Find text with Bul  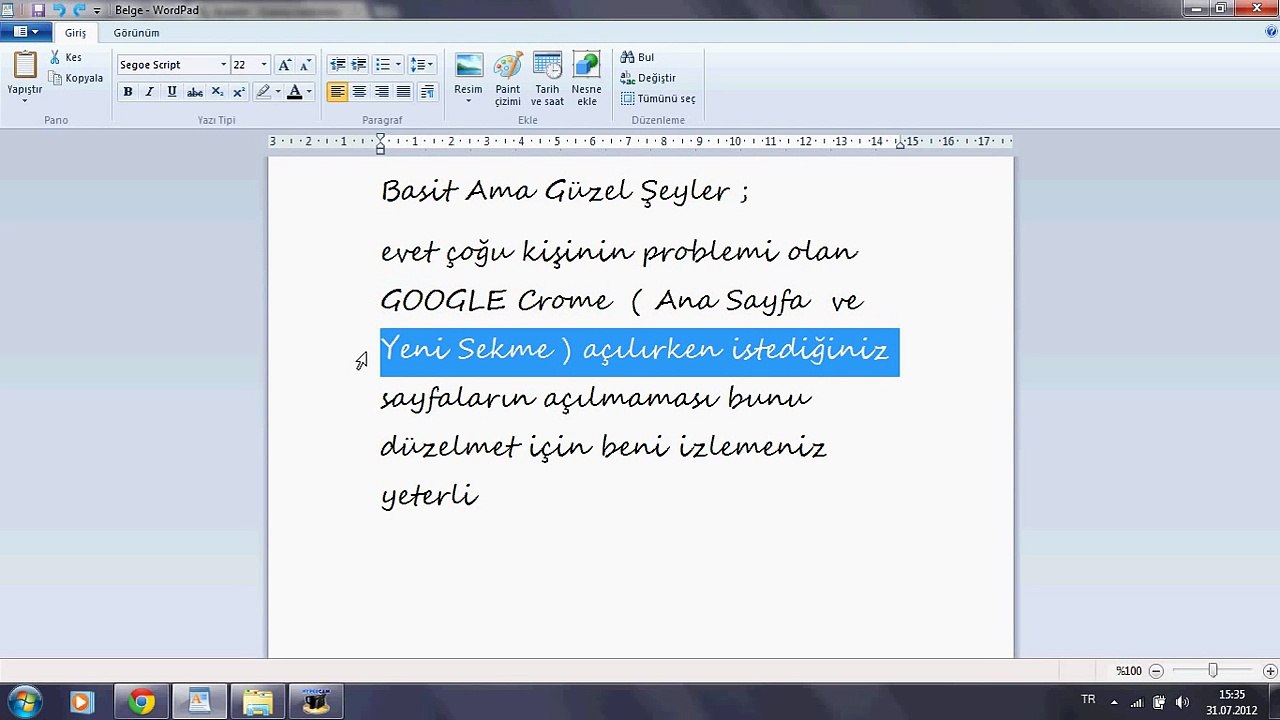click(x=638, y=58)
